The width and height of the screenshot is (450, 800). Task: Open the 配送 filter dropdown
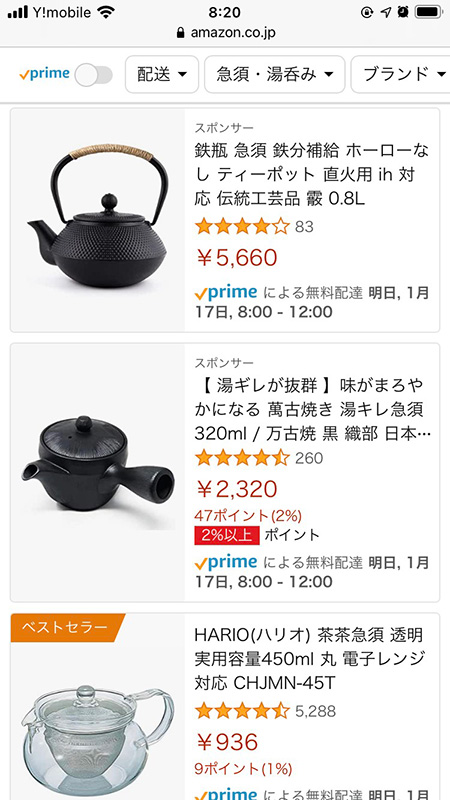(162, 74)
